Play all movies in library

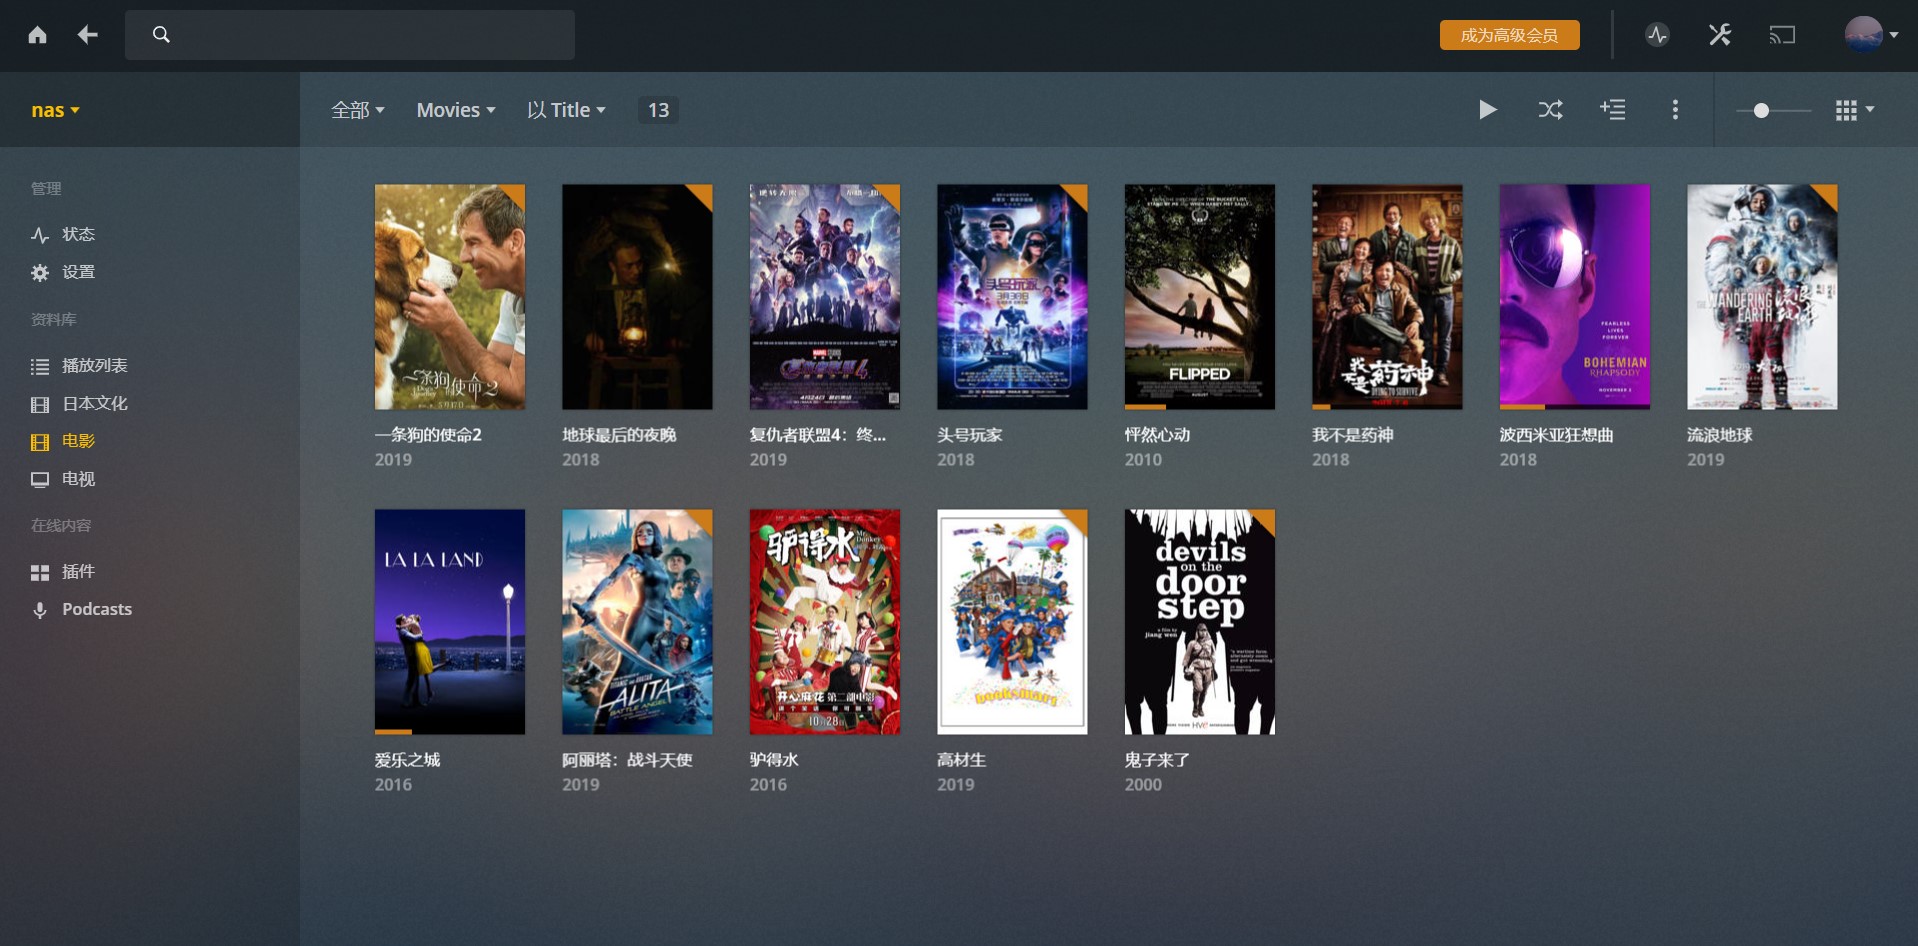[1488, 110]
